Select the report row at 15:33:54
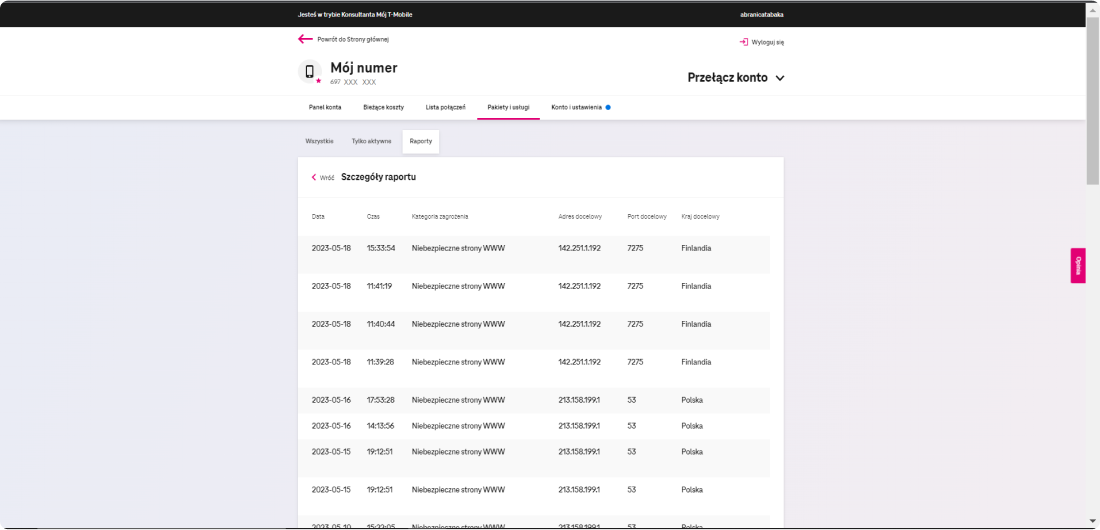This screenshot has height=530, width=1100. 540,248
